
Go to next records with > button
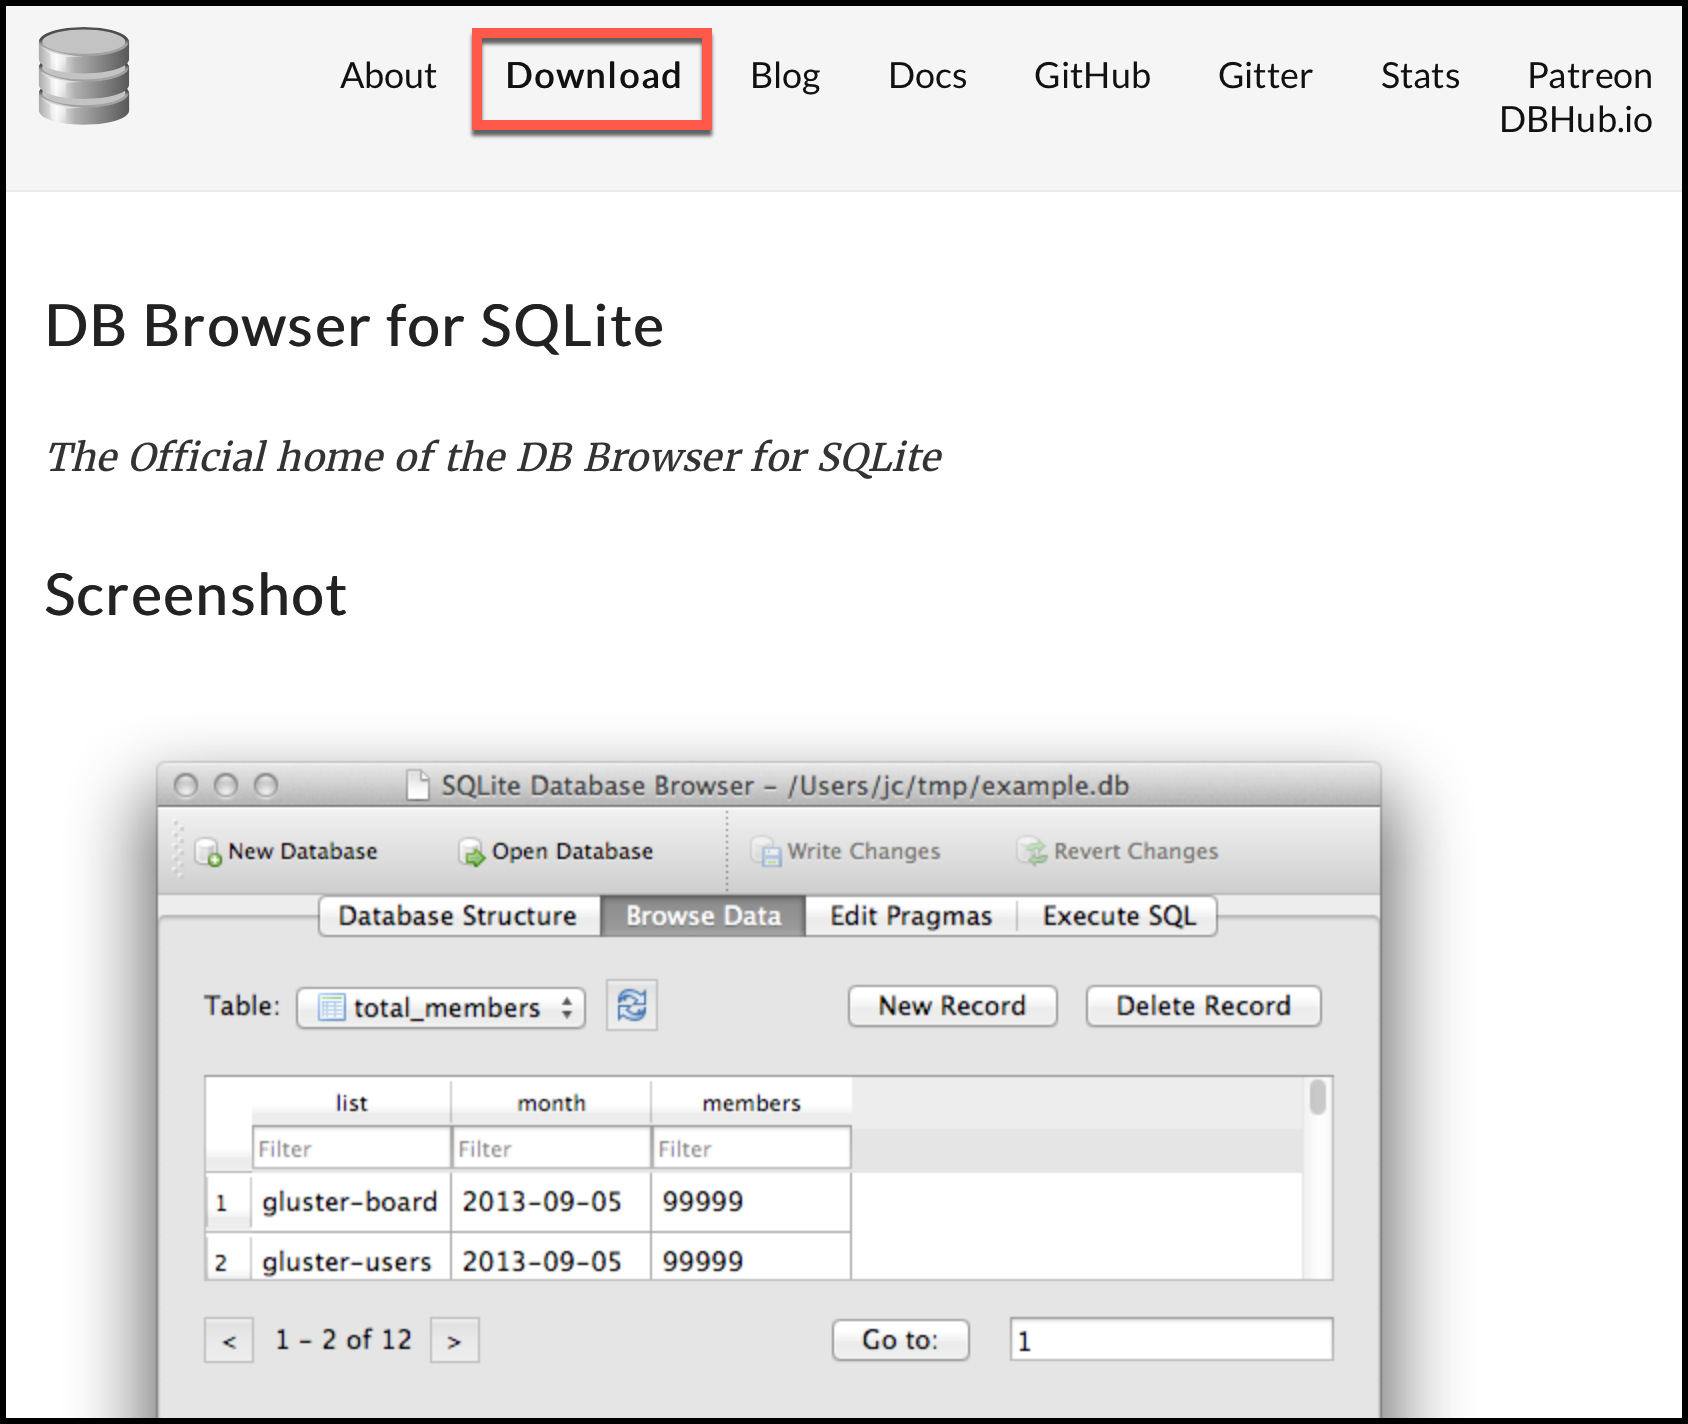click(x=455, y=1341)
